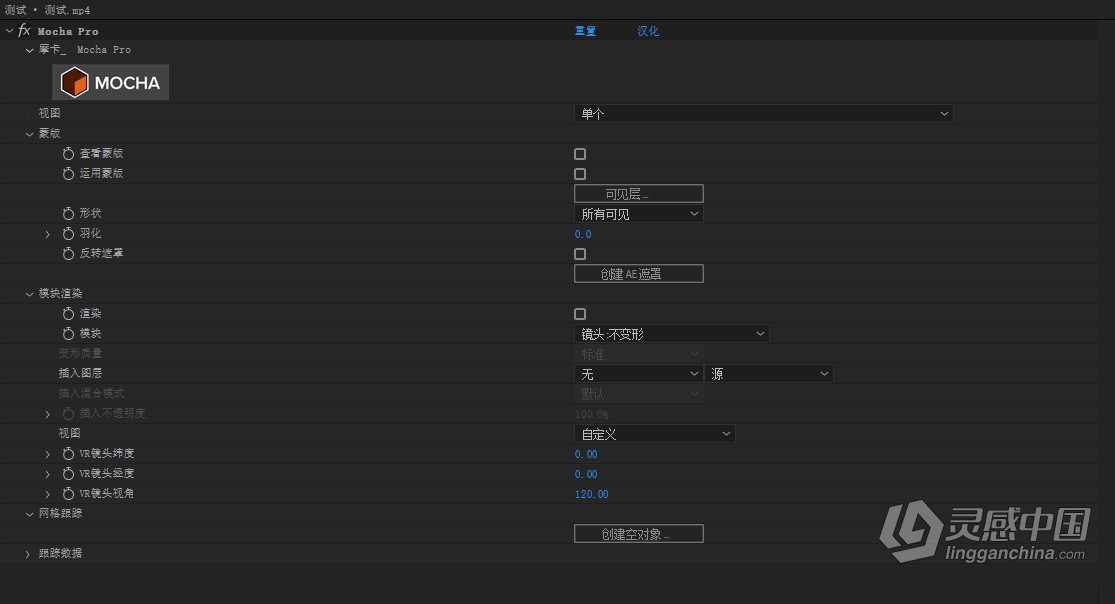Viewport: 1115px width, 604px height.
Task: Click the dimmed 插入不透明度 stopwatch
Action: 68,413
